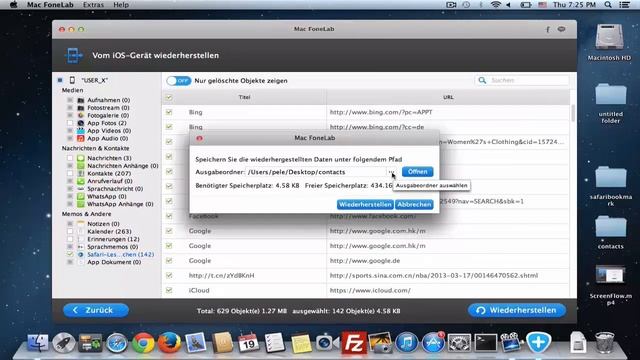
Task: Uncheck the iCloud row checkbox
Action: (169, 290)
